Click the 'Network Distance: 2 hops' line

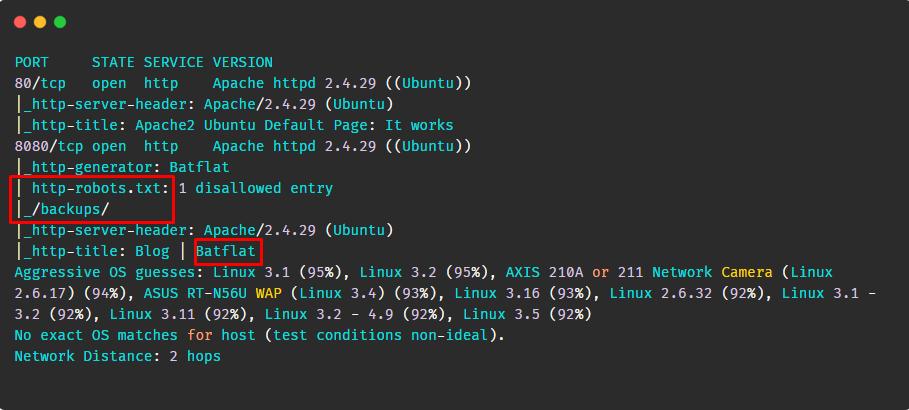tap(118, 356)
